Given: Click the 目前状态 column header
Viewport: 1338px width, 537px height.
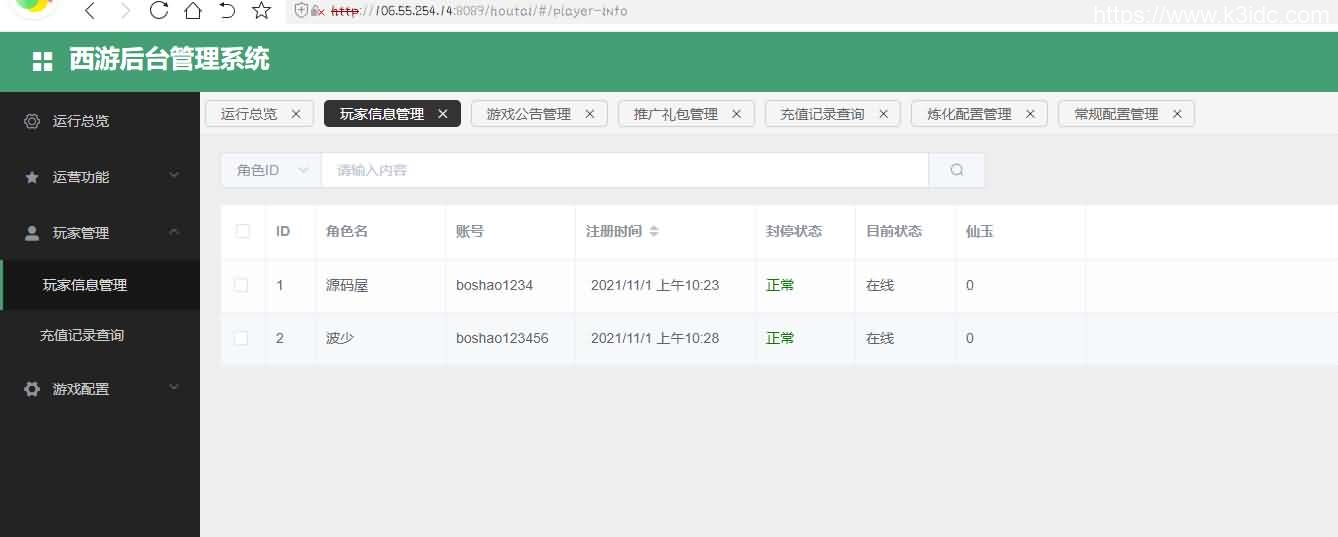Looking at the screenshot, I should pos(894,231).
